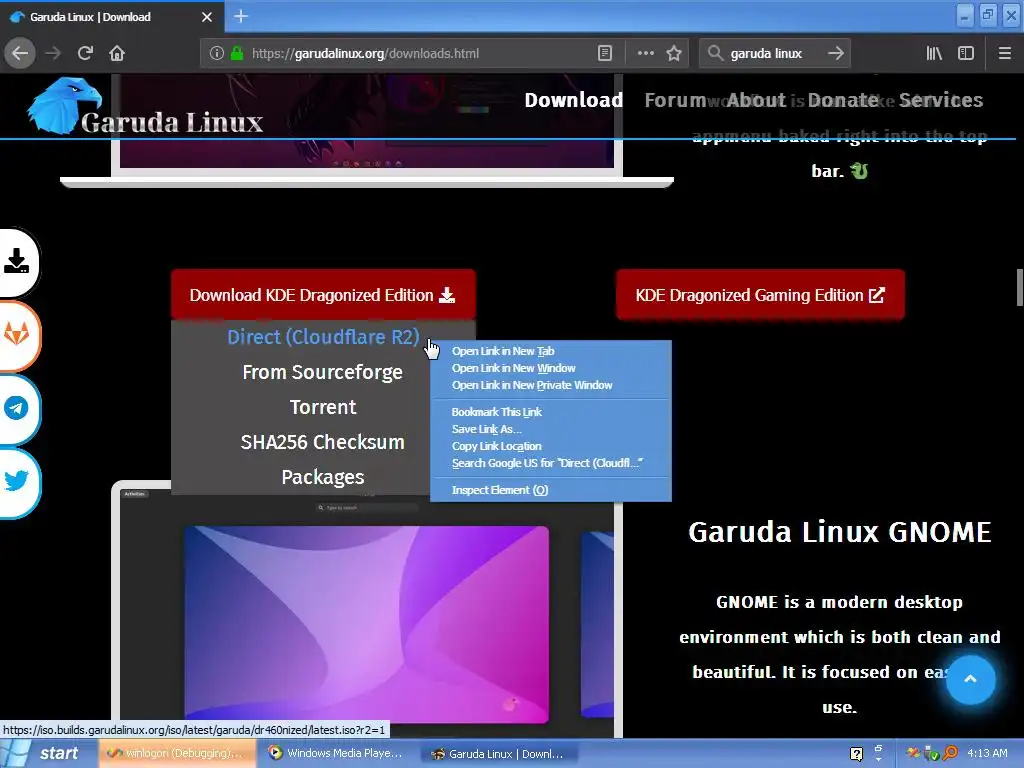Bookmark this page with the star icon
This screenshot has height=768, width=1024.
click(x=674, y=54)
